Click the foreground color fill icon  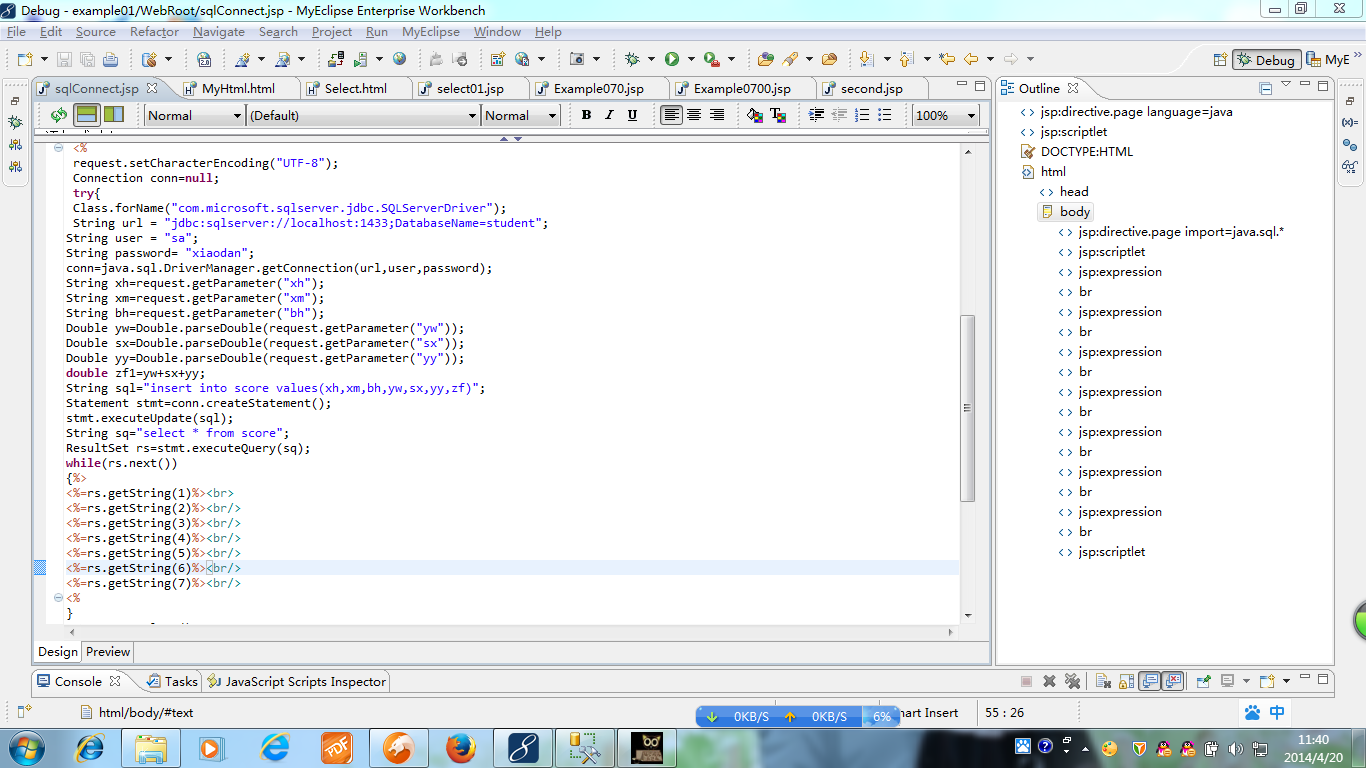[755, 115]
